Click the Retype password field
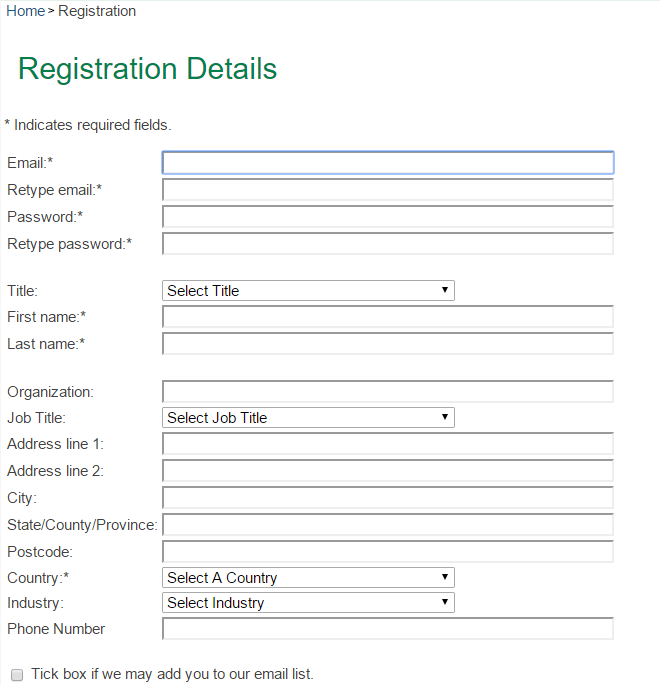The height and width of the screenshot is (685, 660). click(387, 244)
